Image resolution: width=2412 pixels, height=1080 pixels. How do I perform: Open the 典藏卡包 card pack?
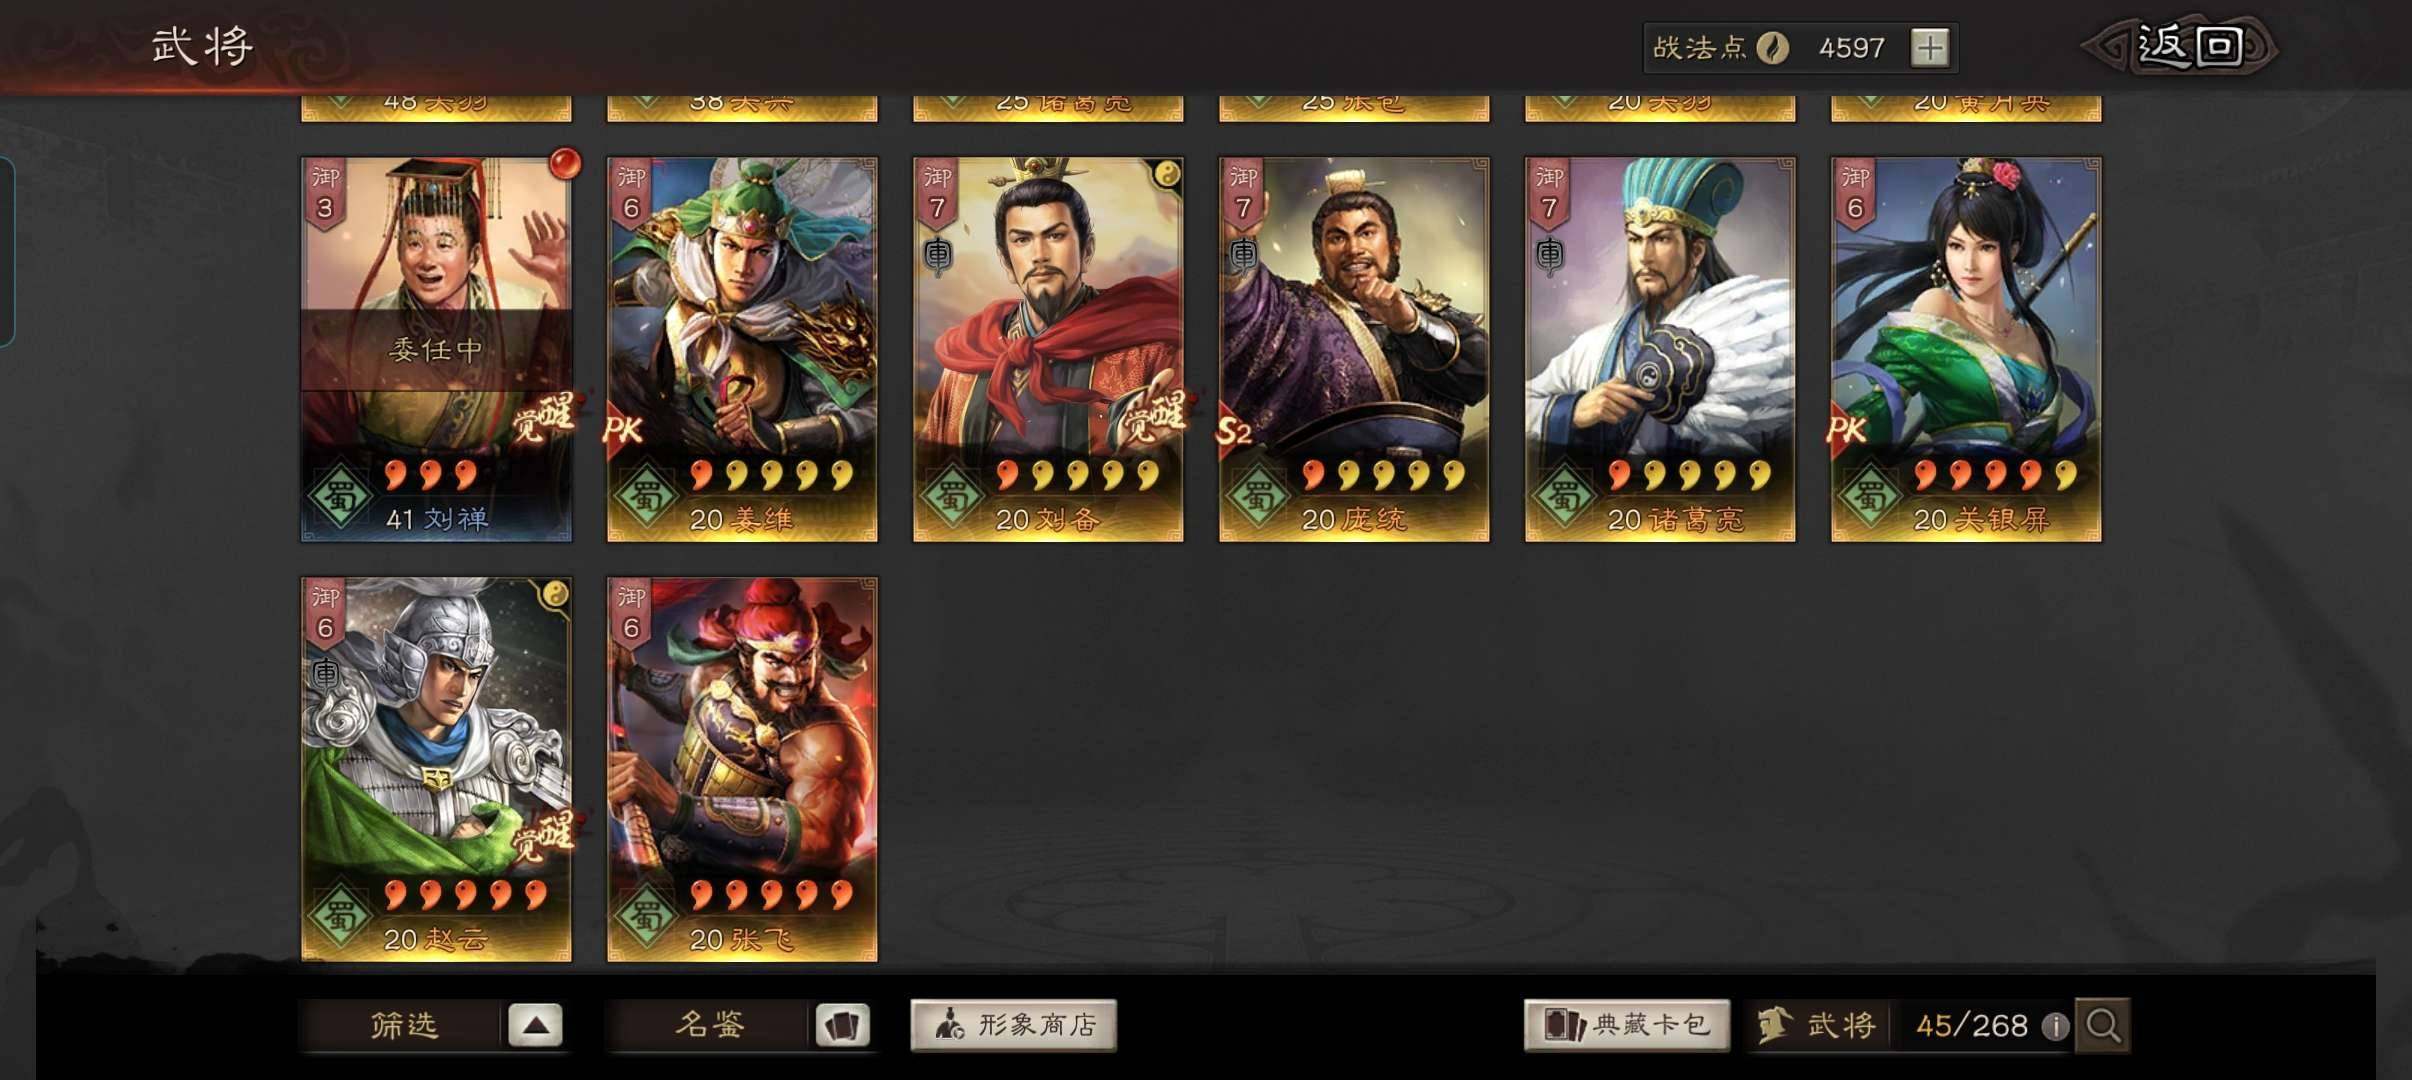(x=1626, y=1025)
